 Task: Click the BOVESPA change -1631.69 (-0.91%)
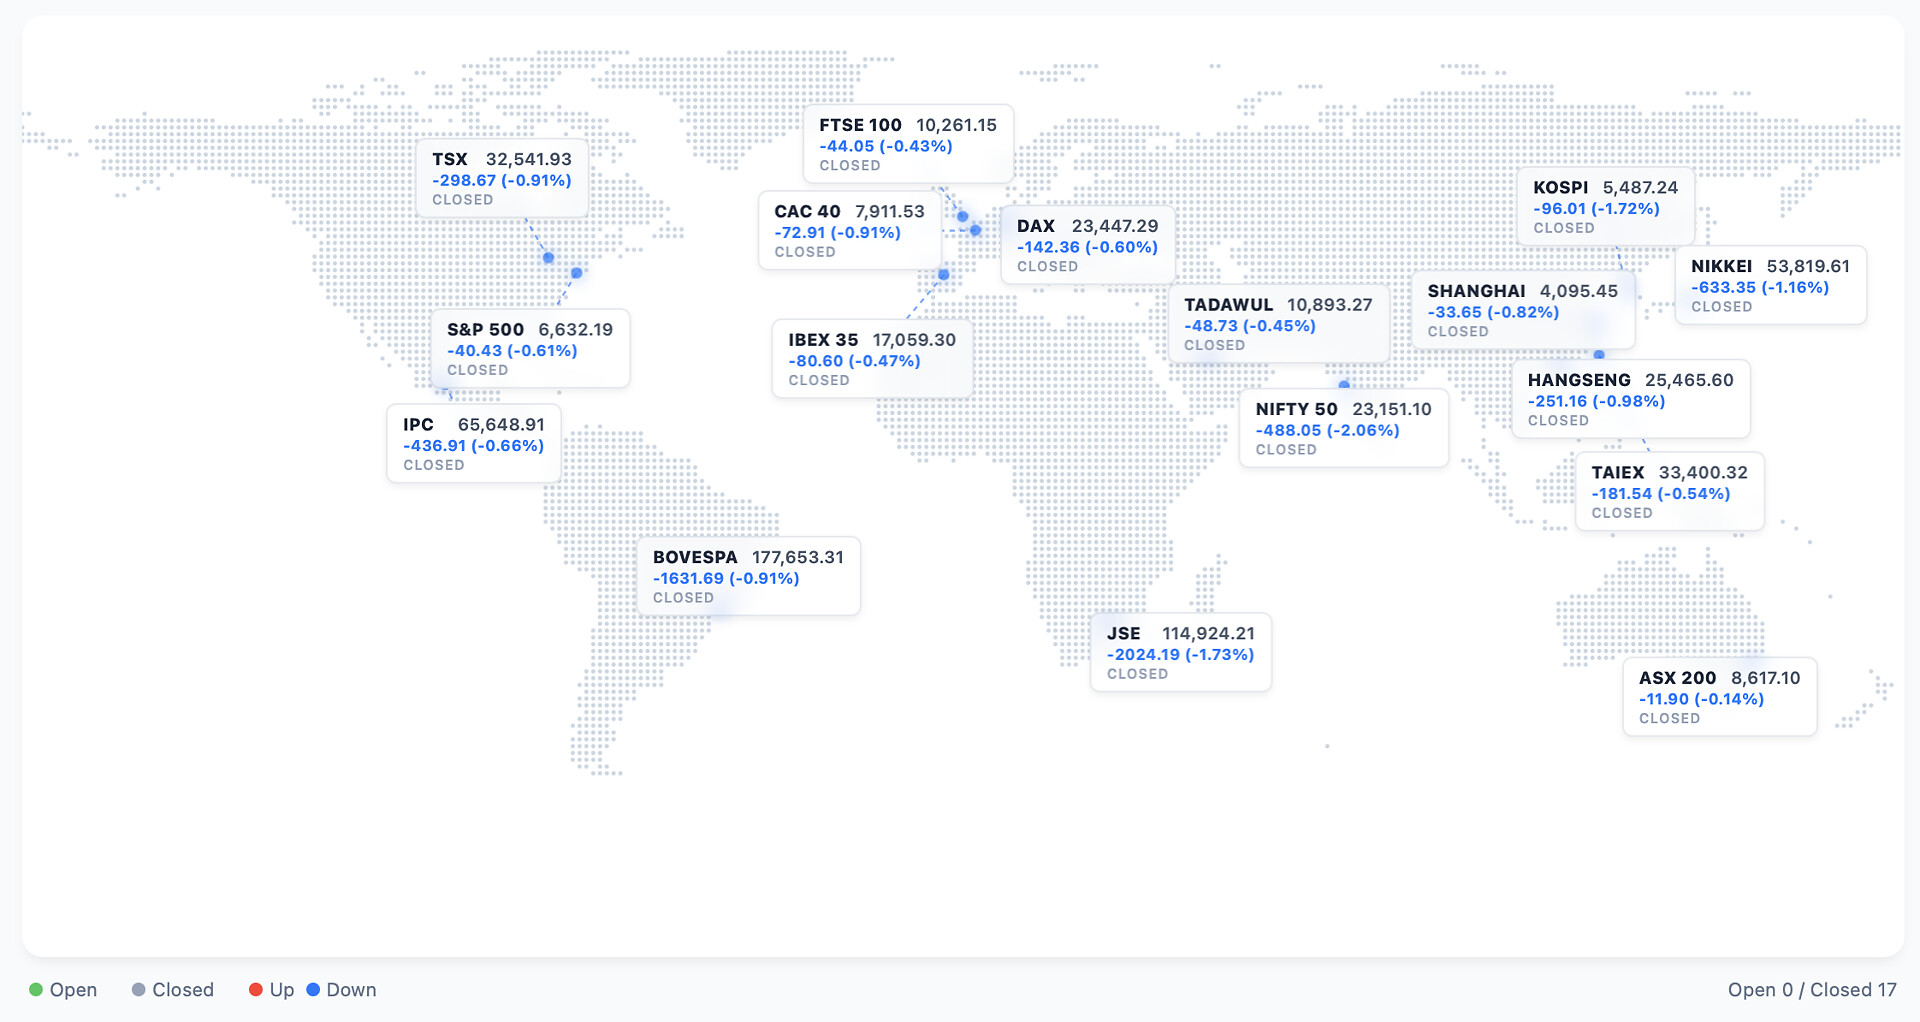pos(726,579)
